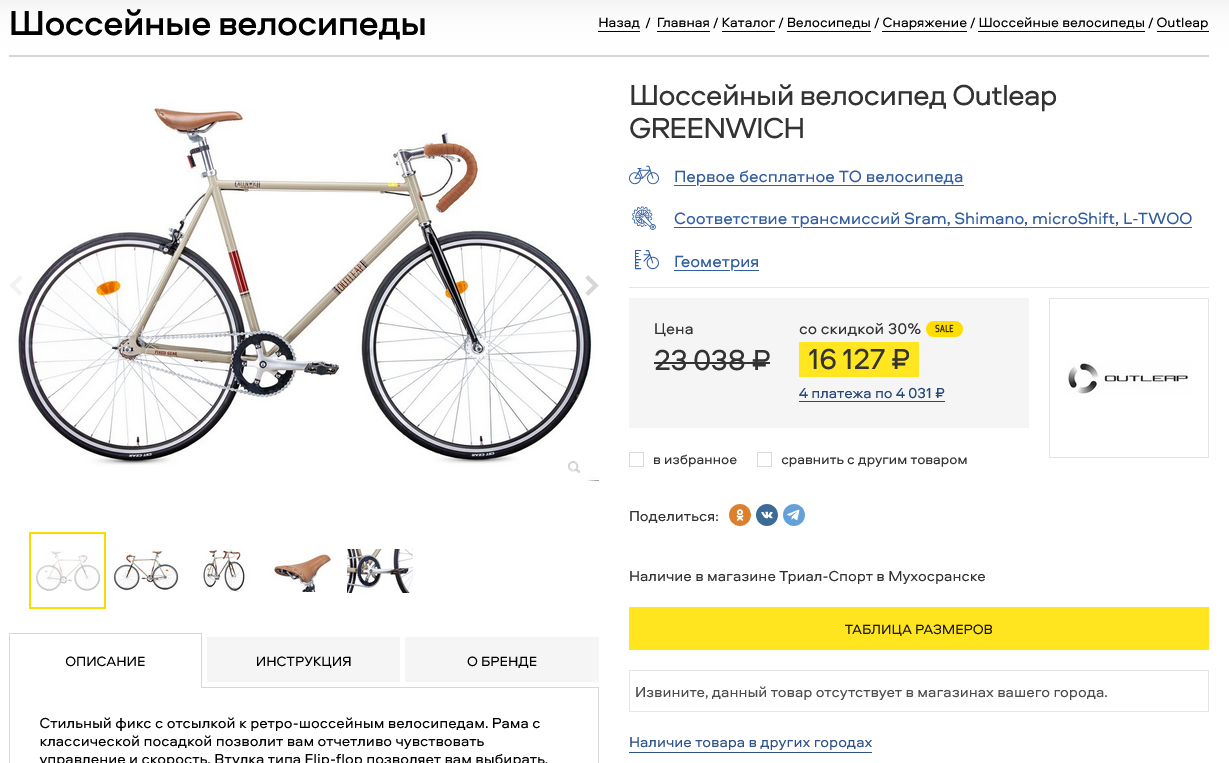Tick 'сравнить с другим товаром' checkbox
1229x763 pixels.
pos(765,460)
